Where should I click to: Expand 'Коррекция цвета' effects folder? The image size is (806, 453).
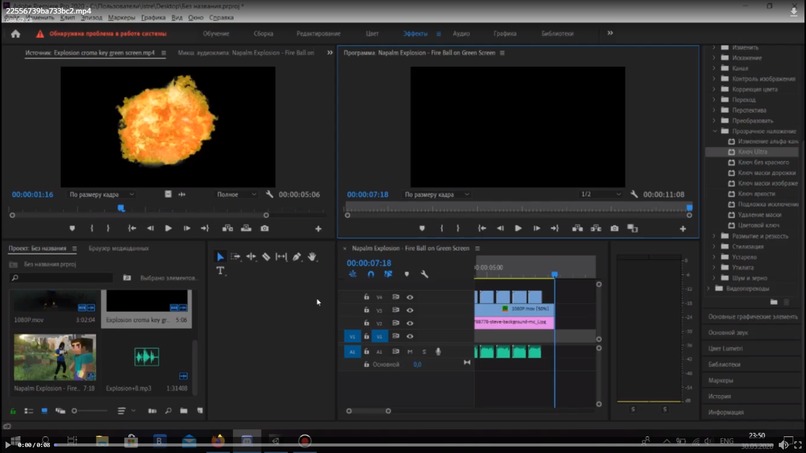coord(715,89)
